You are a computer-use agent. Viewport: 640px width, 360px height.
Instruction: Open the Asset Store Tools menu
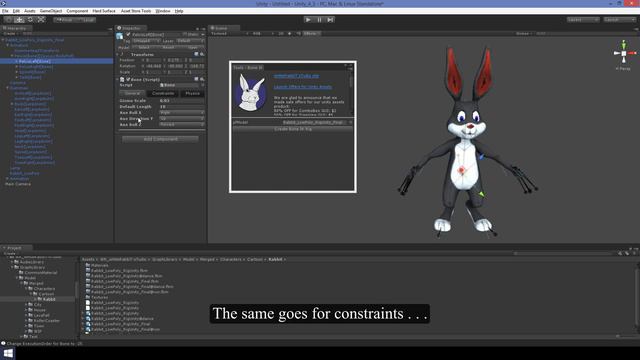click(x=136, y=11)
